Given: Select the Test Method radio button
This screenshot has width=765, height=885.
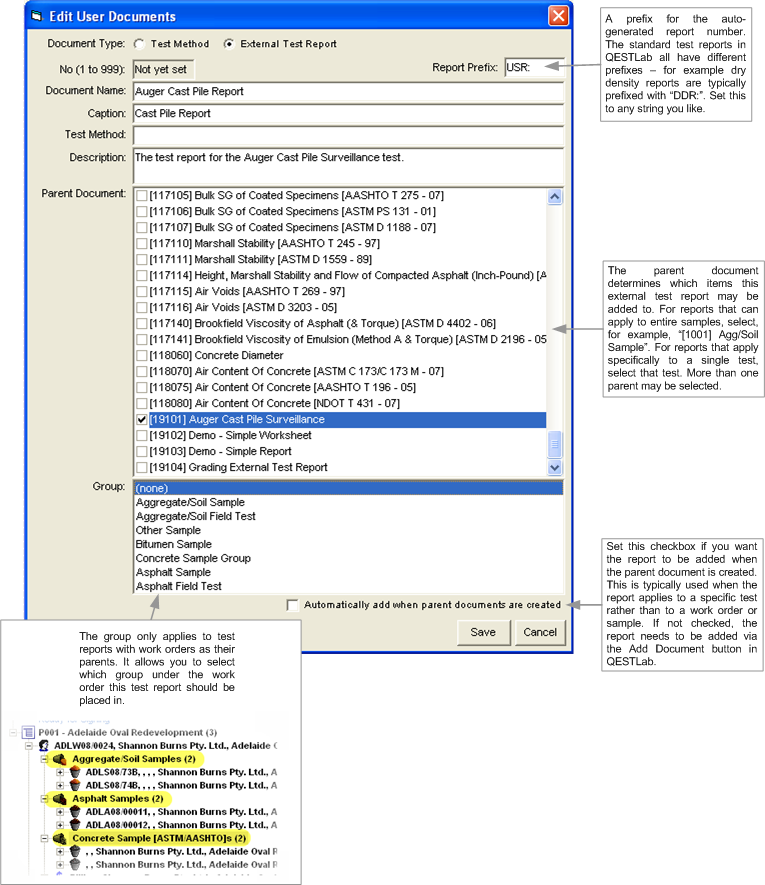Looking at the screenshot, I should click(140, 44).
